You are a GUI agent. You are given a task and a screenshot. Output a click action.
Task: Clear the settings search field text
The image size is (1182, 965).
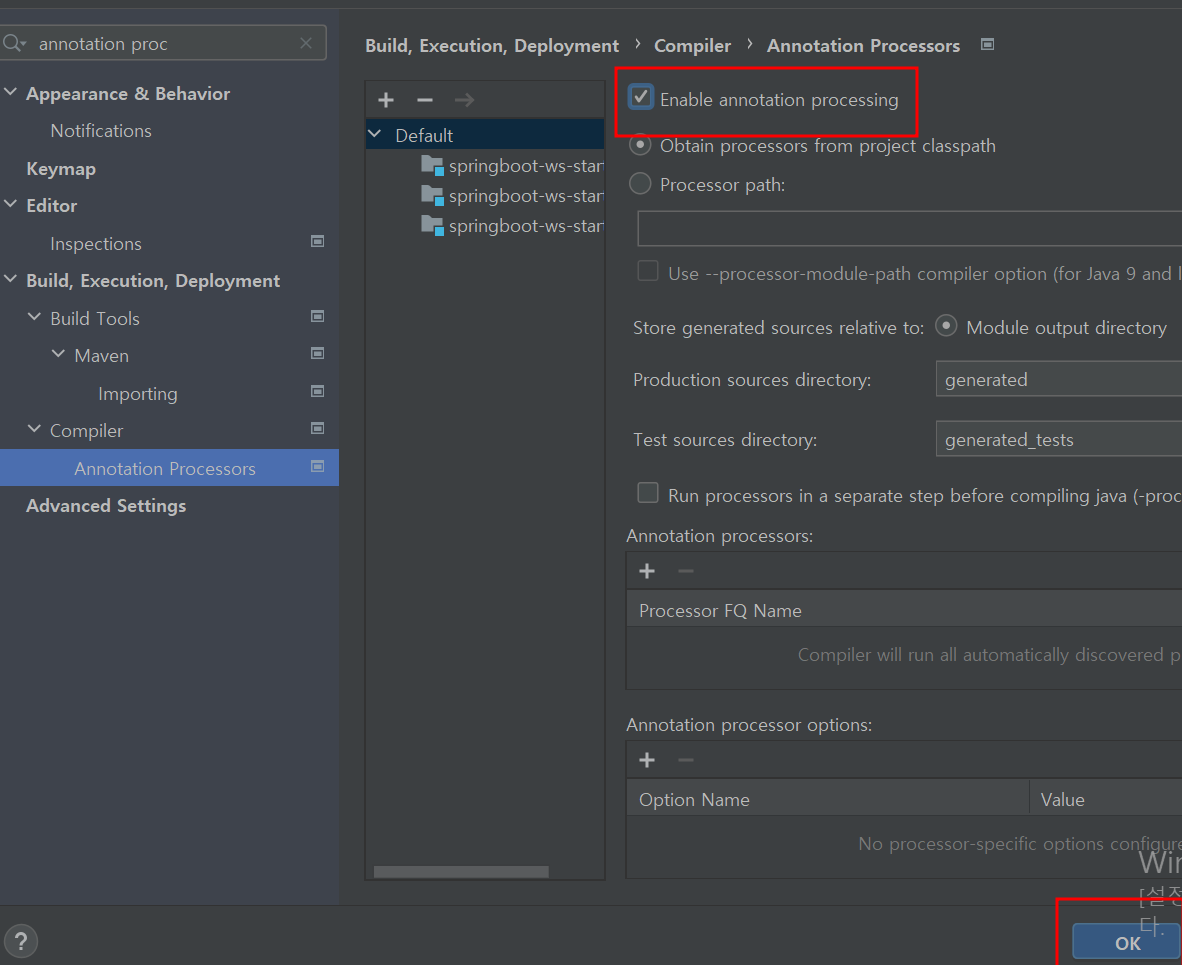pyautogui.click(x=306, y=43)
